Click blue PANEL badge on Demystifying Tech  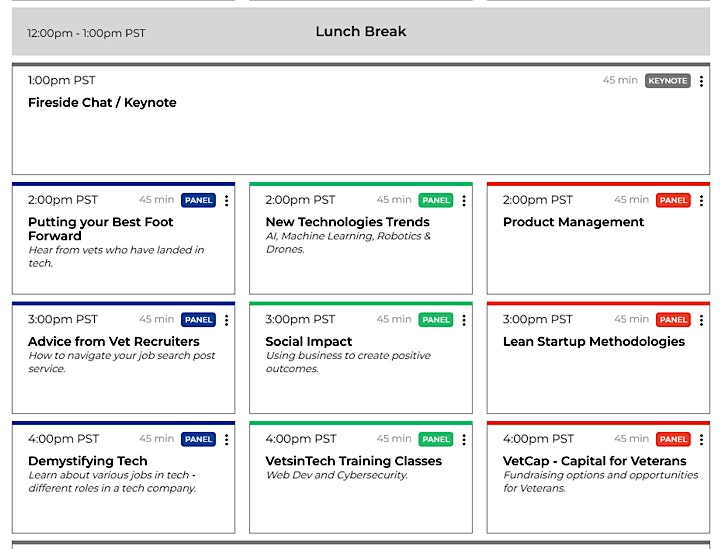pos(198,439)
